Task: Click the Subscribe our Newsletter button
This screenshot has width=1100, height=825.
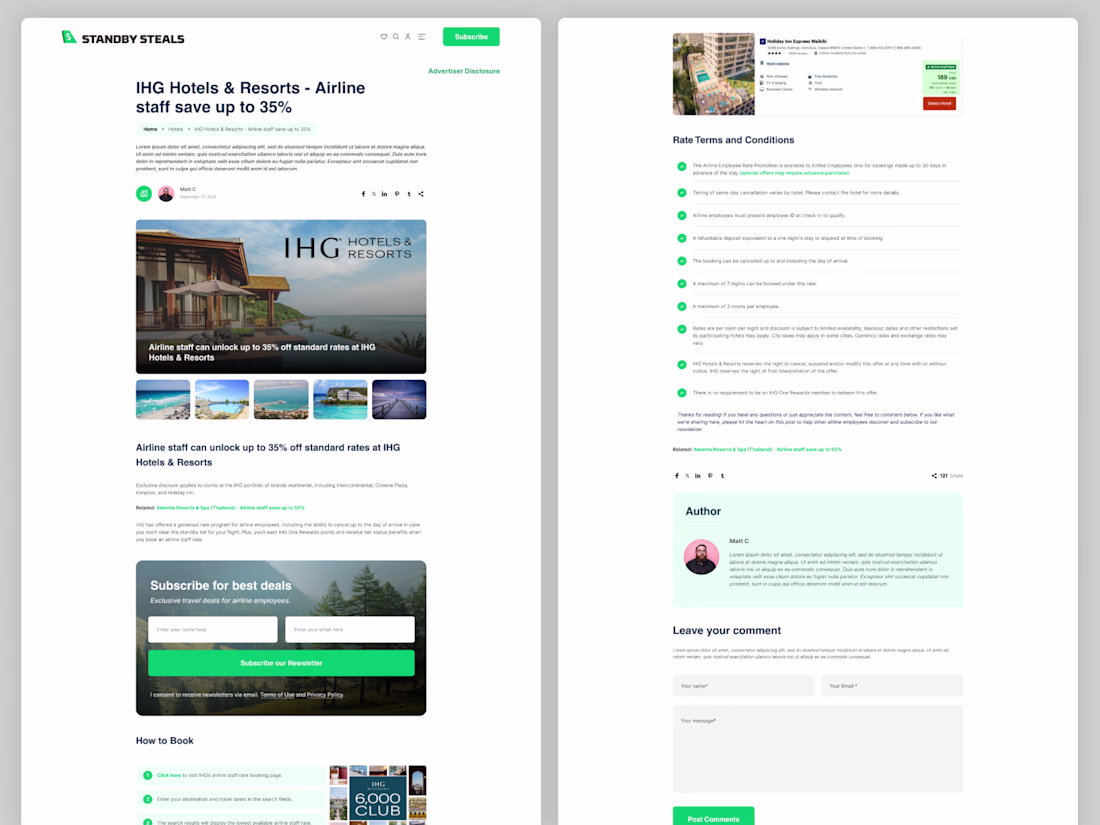Action: 281,663
